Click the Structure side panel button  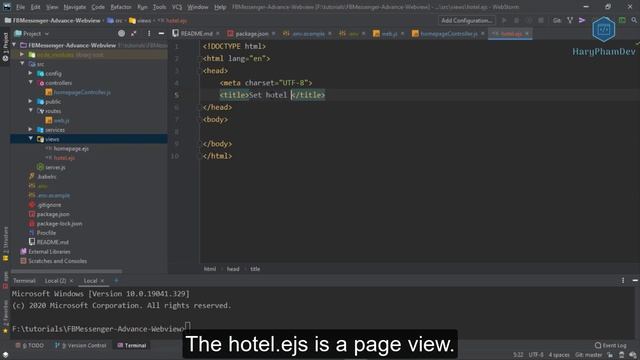[x=5, y=244]
